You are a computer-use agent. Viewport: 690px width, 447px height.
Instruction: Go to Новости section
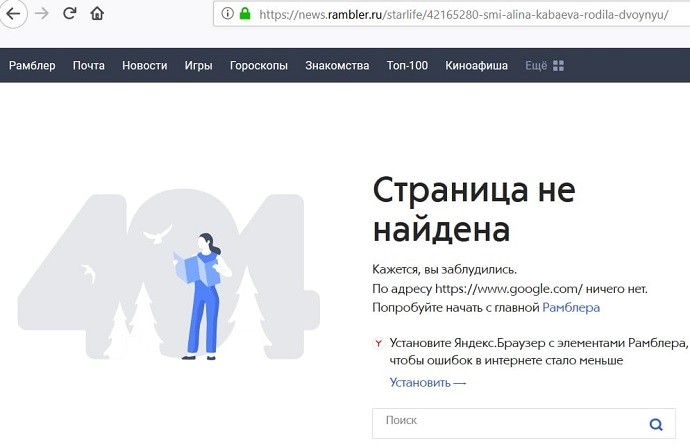tap(145, 66)
